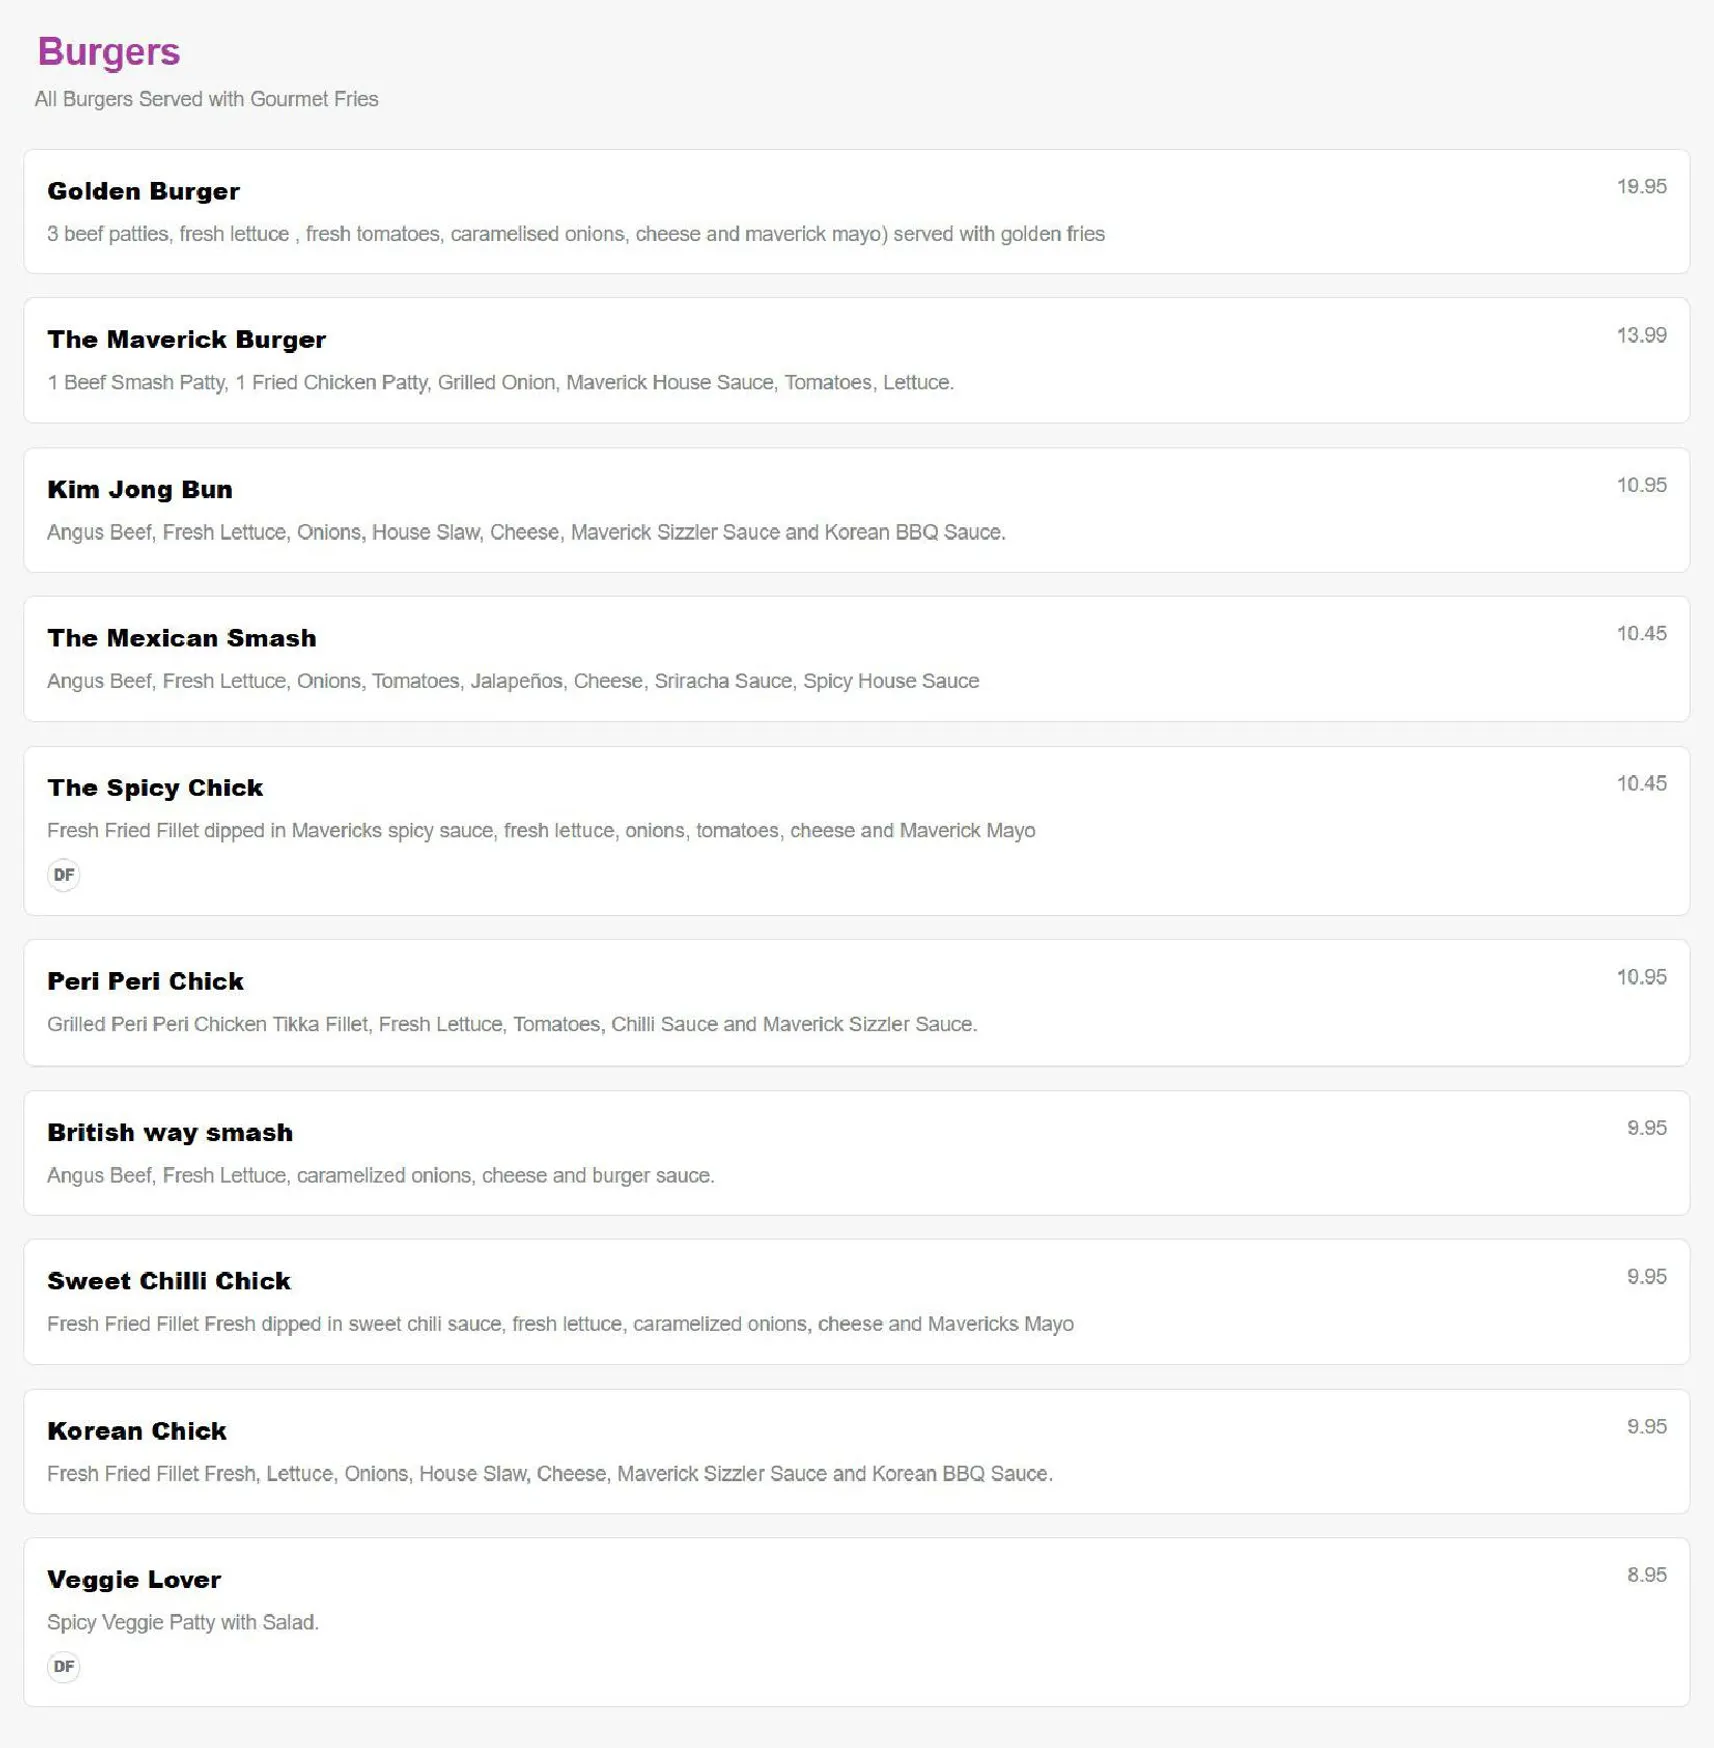This screenshot has width=1714, height=1748.
Task: Select The Mexican Smash title
Action: [182, 638]
